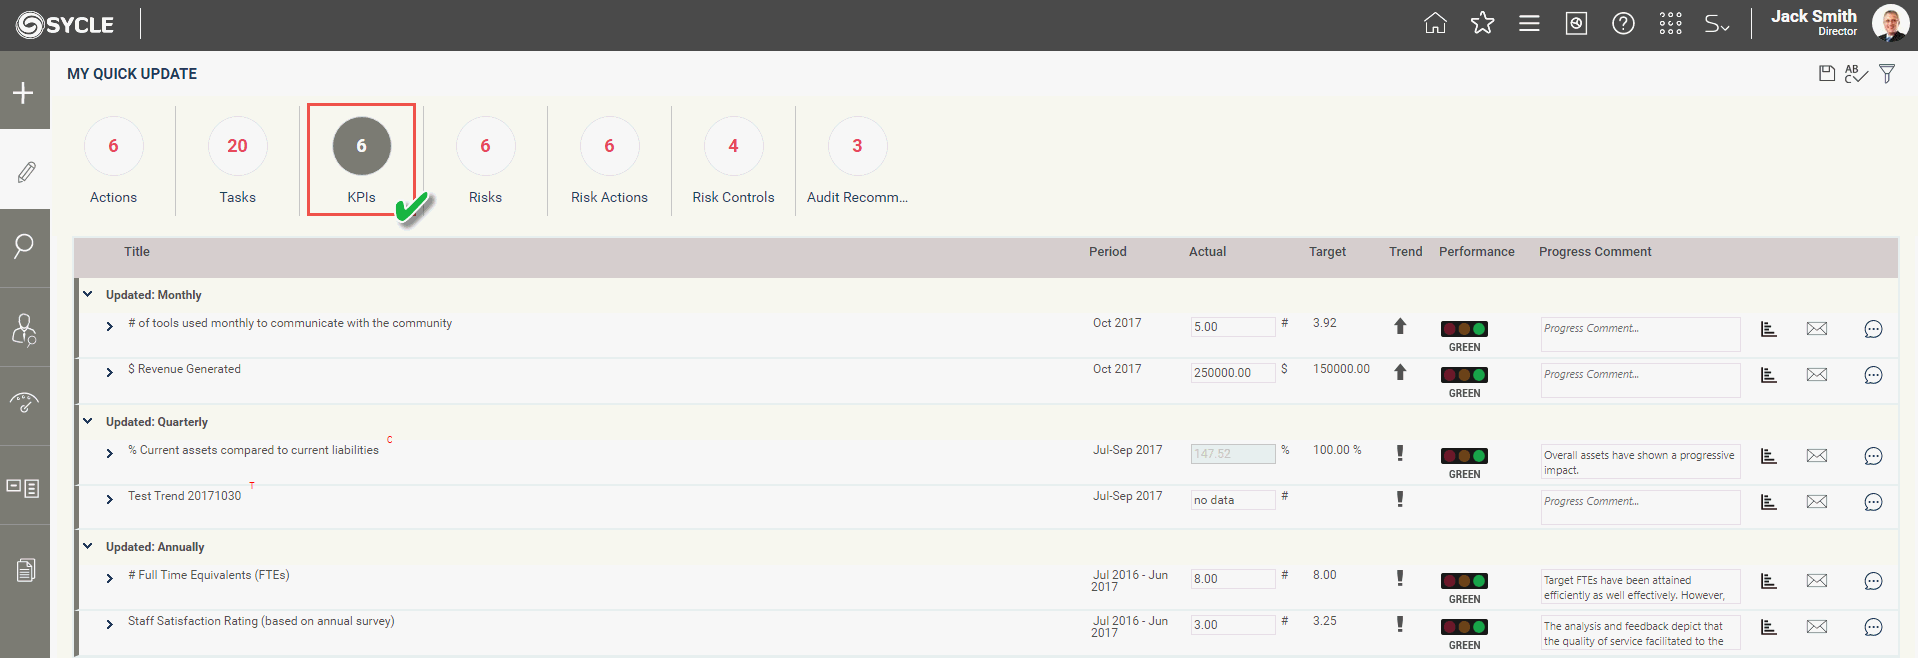The image size is (1918, 658).
Task: Click the plus add icon in sidebar
Action: click(23, 93)
